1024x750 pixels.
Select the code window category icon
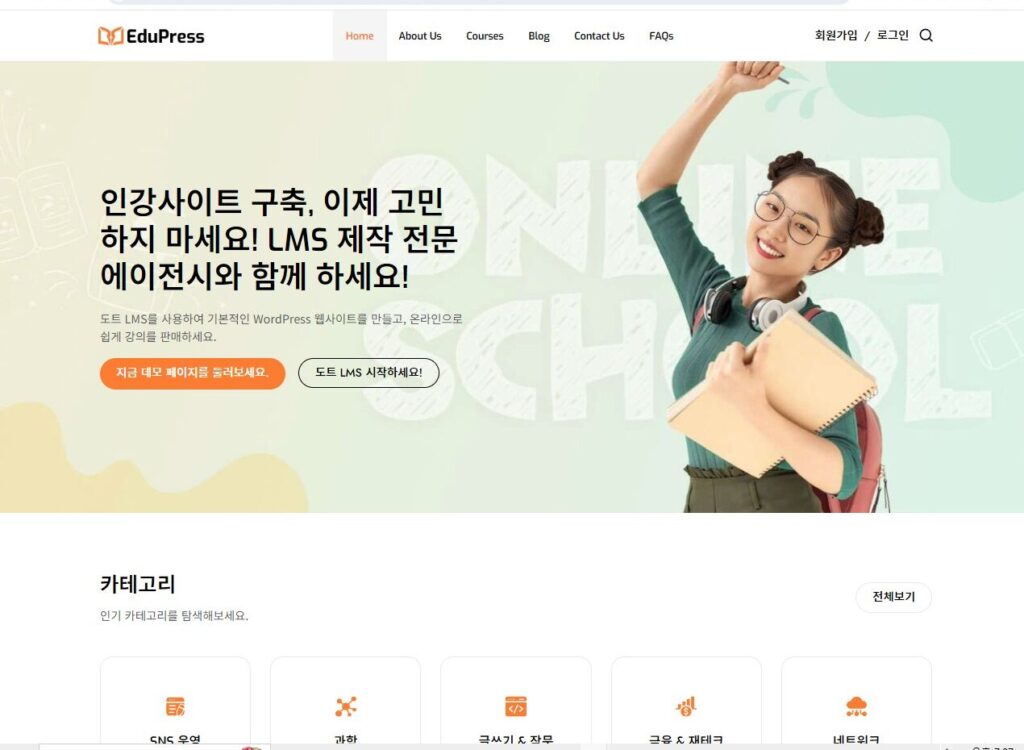516,706
